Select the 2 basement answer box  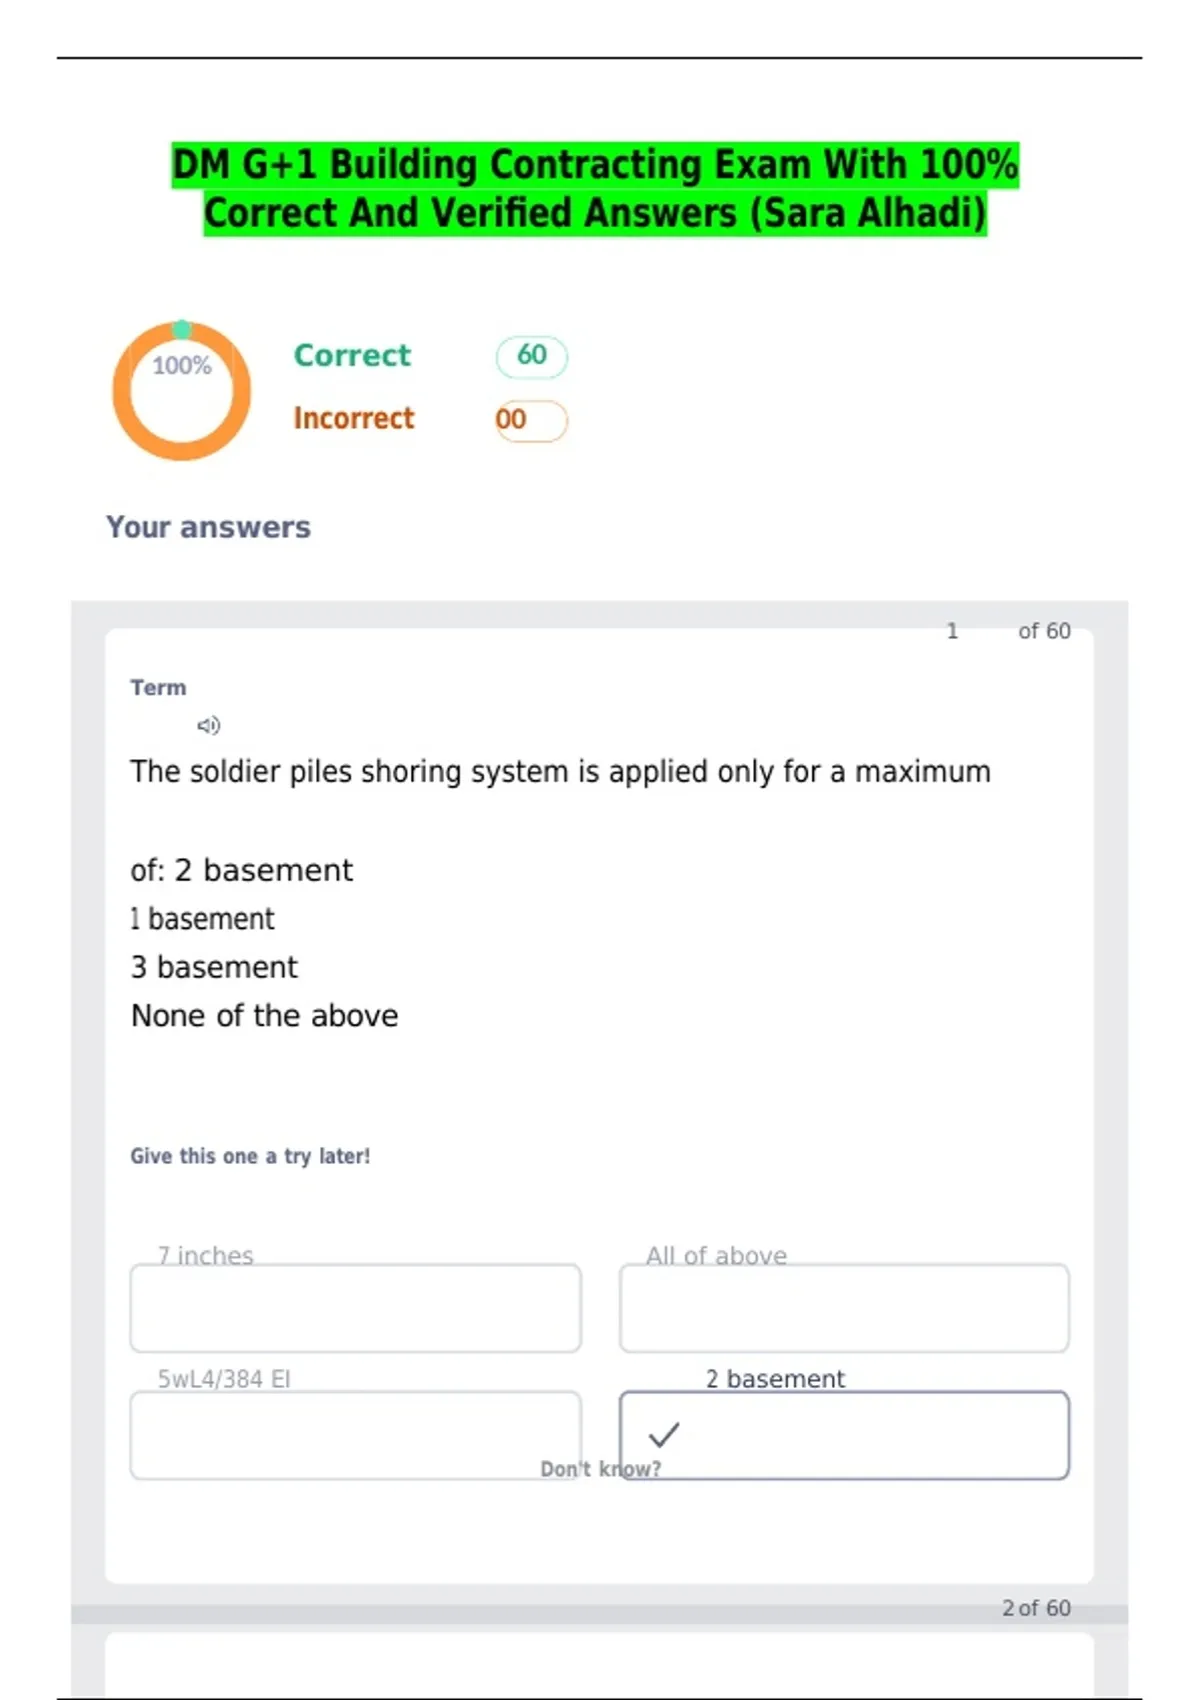pyautogui.click(x=844, y=1435)
